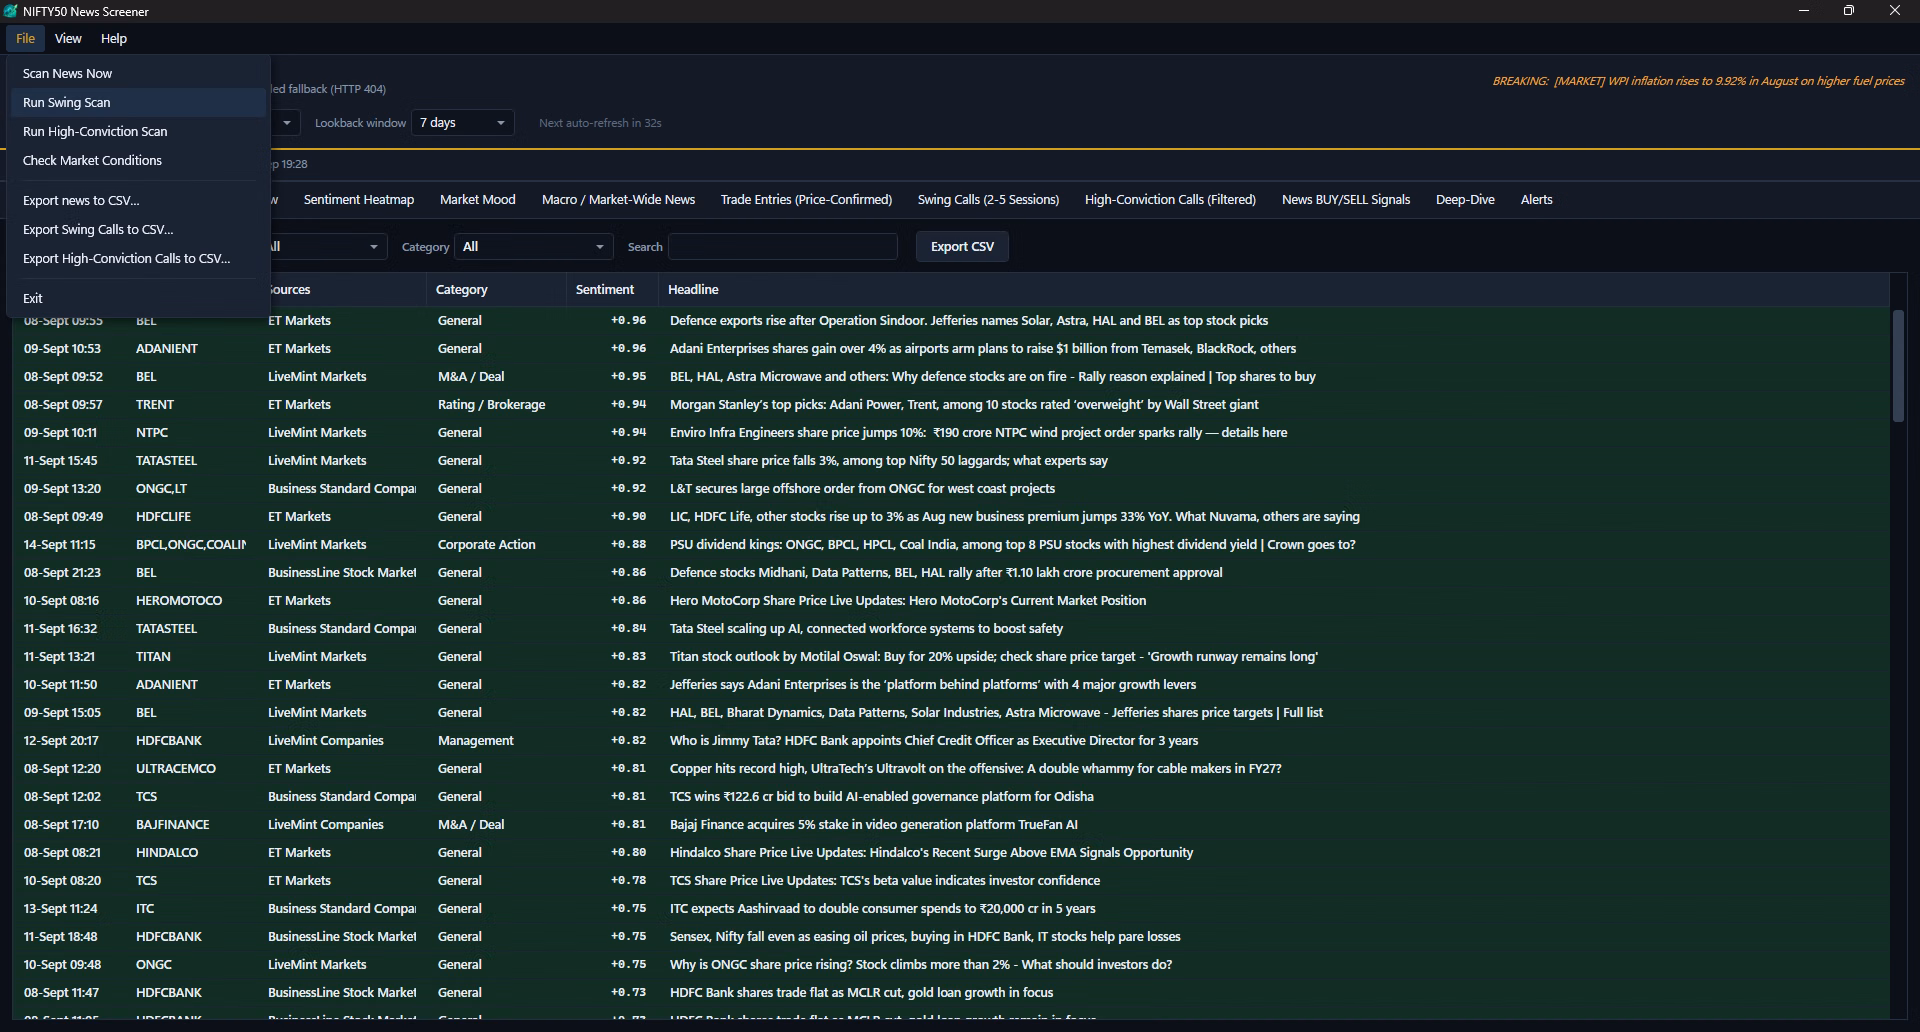Expand the Lookback window 7 days dropdown
The image size is (1920, 1032).
[x=463, y=123]
